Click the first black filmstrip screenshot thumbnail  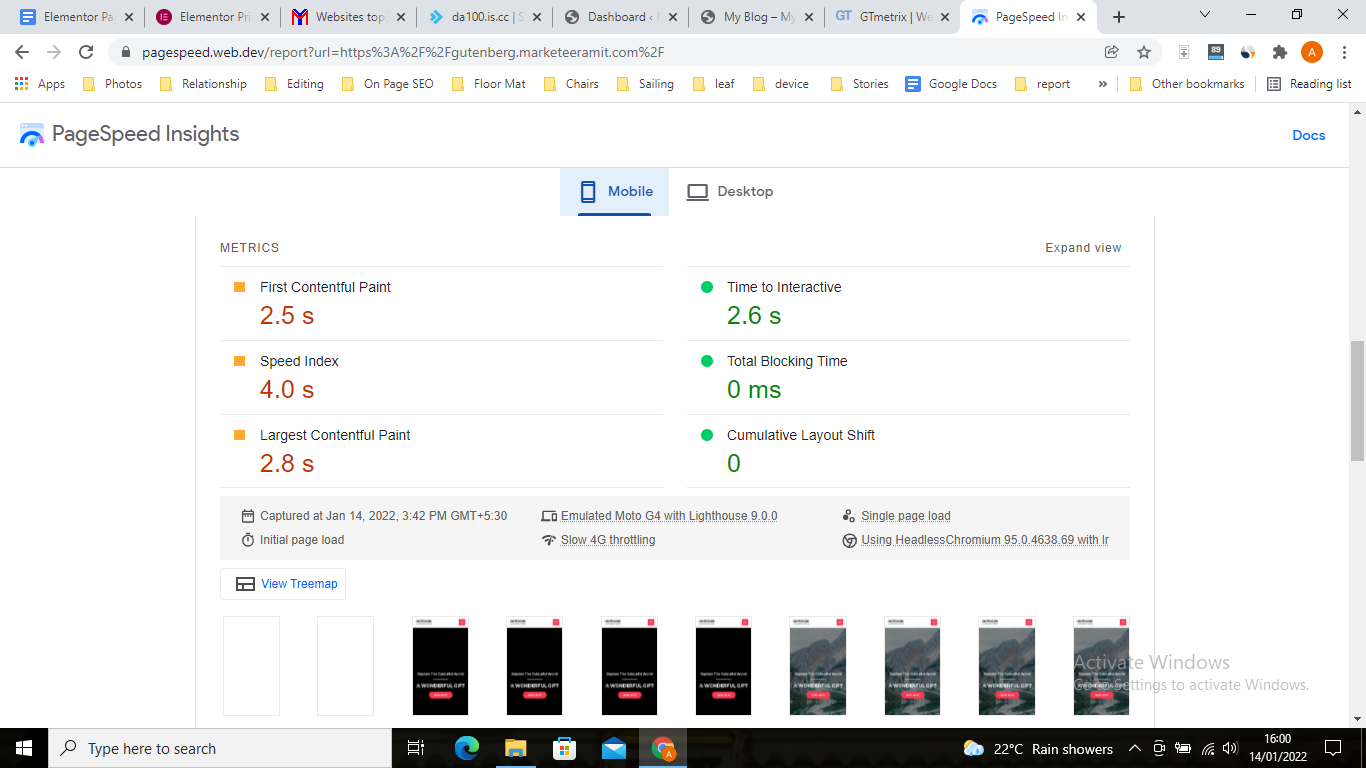440,666
